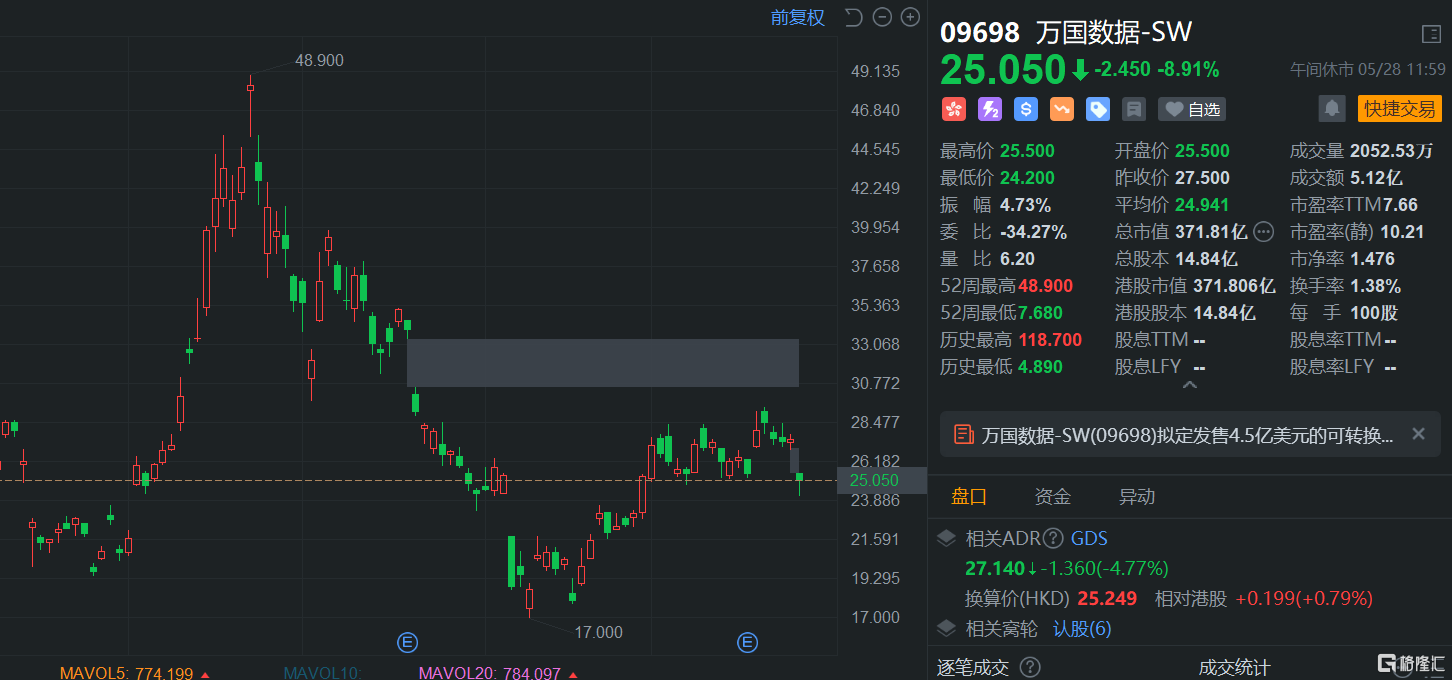Open the 成交统计 tab
The height and width of the screenshot is (680, 1452).
coord(1235,668)
